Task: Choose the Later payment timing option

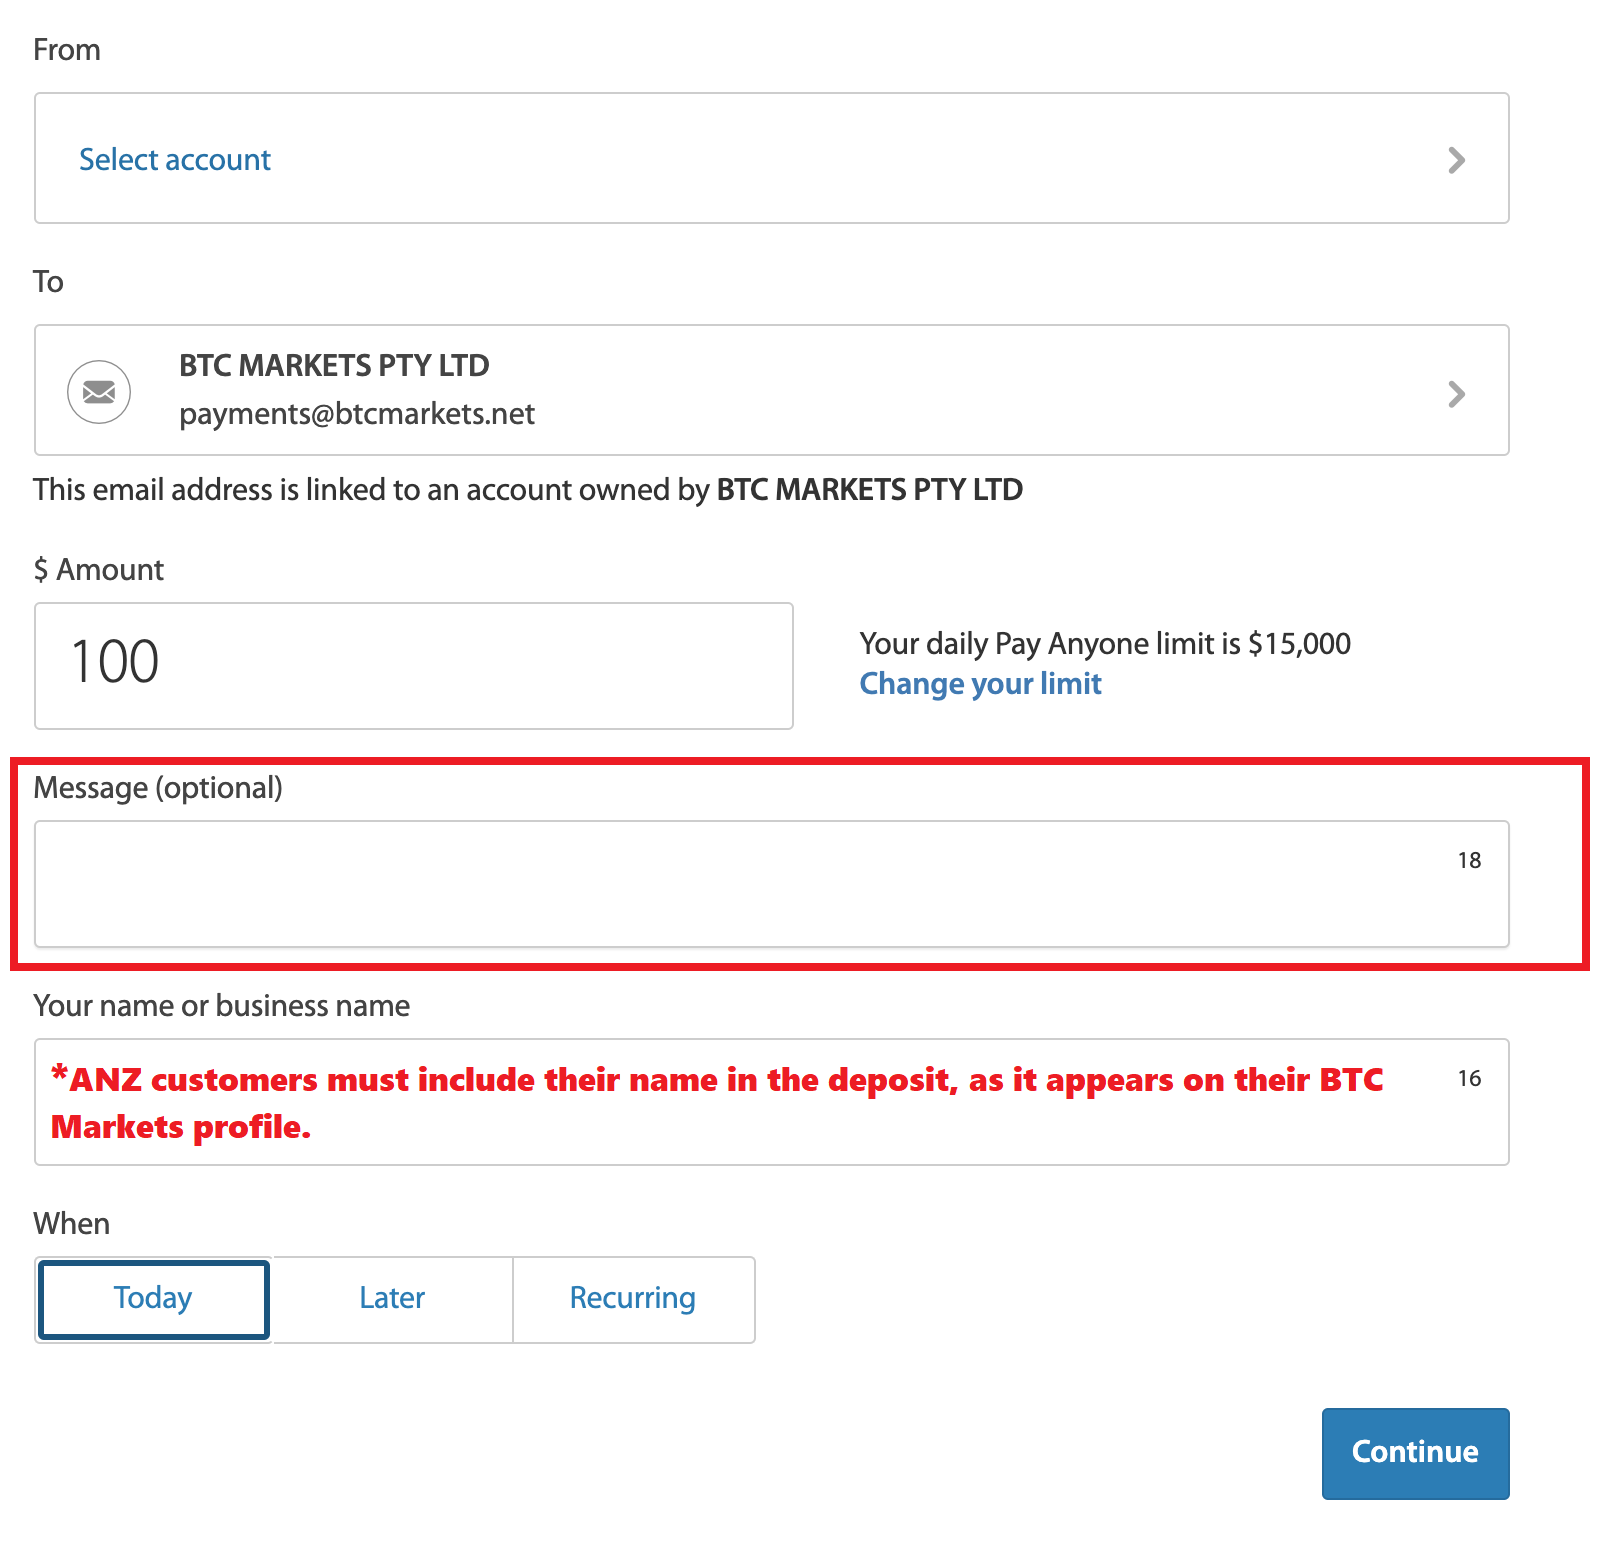Action: click(x=392, y=1299)
